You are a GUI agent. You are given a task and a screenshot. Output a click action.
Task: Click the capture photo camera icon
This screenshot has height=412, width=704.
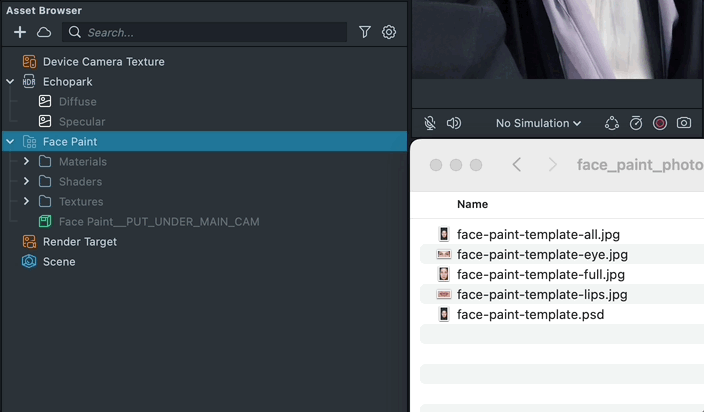pos(684,123)
